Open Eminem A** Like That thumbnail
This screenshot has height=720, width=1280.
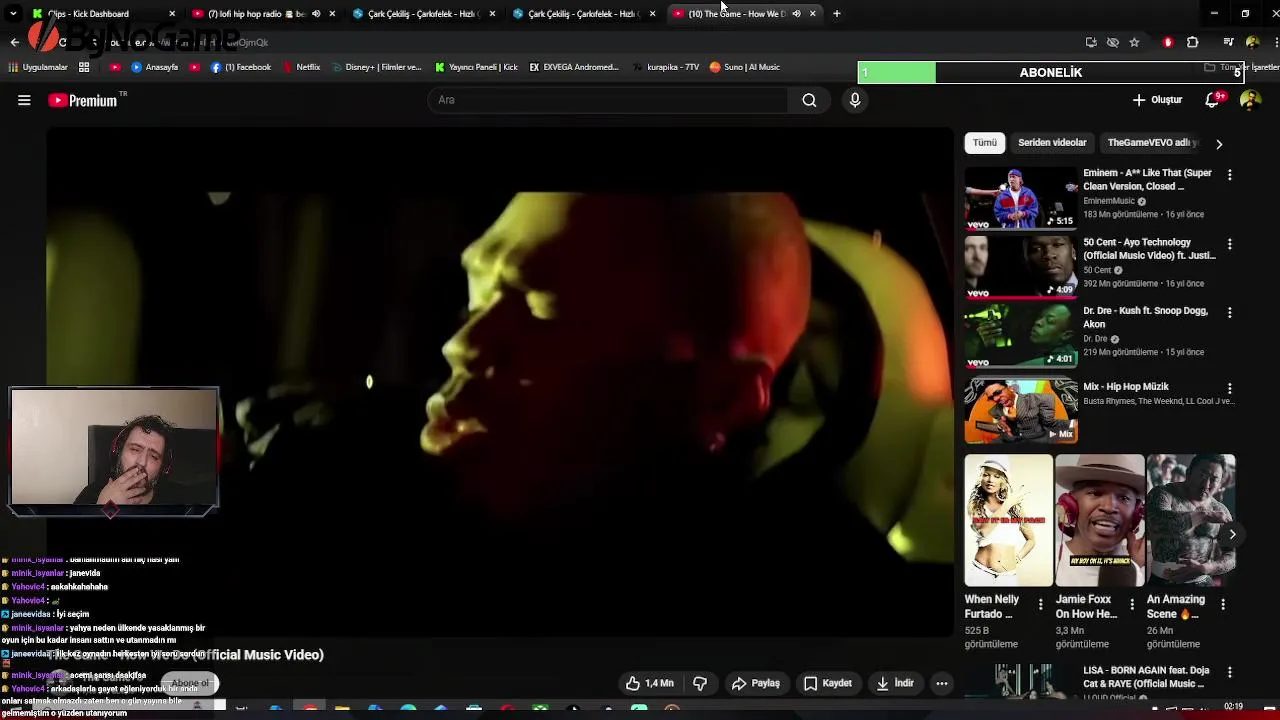[1020, 198]
